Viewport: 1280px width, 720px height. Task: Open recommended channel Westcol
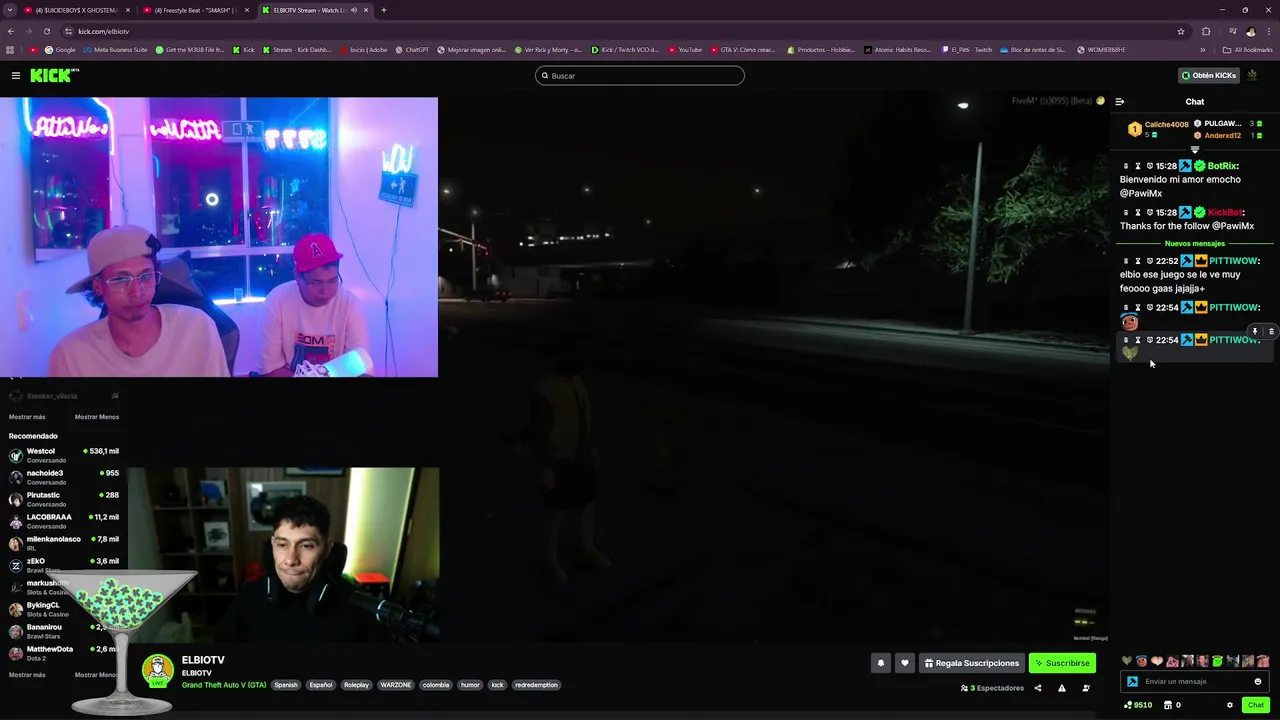(x=63, y=455)
